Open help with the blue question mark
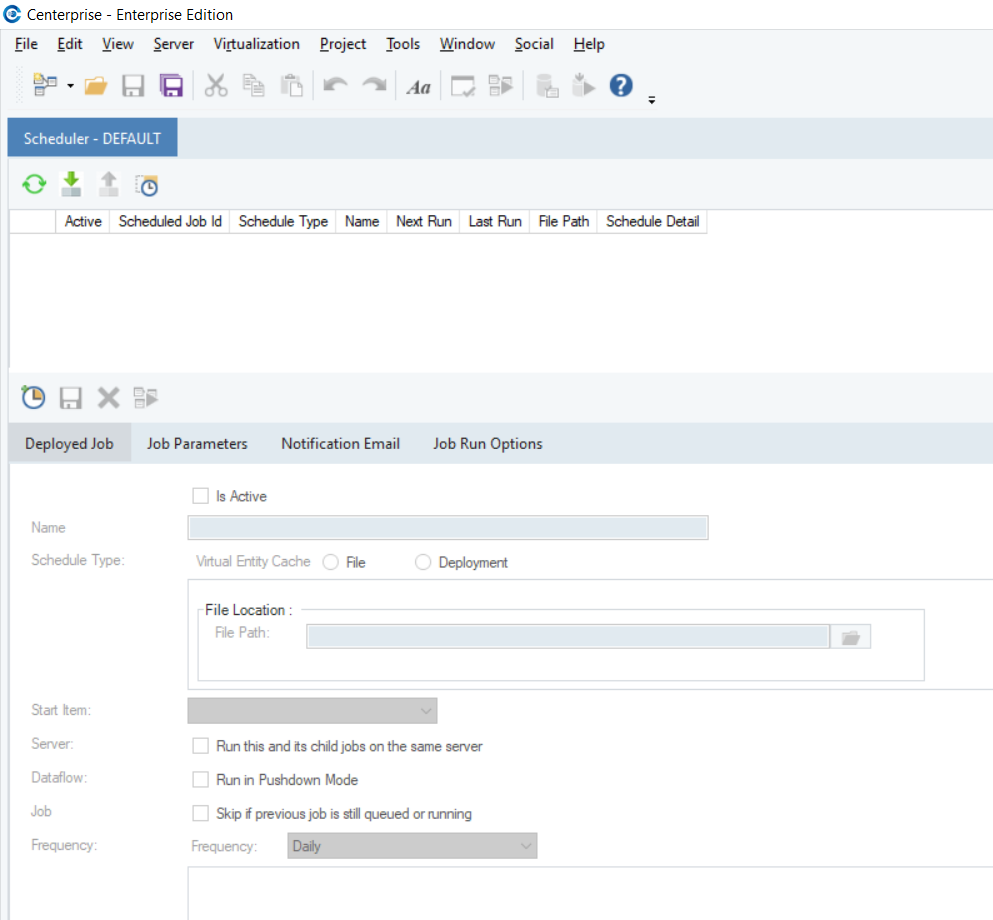 621,86
